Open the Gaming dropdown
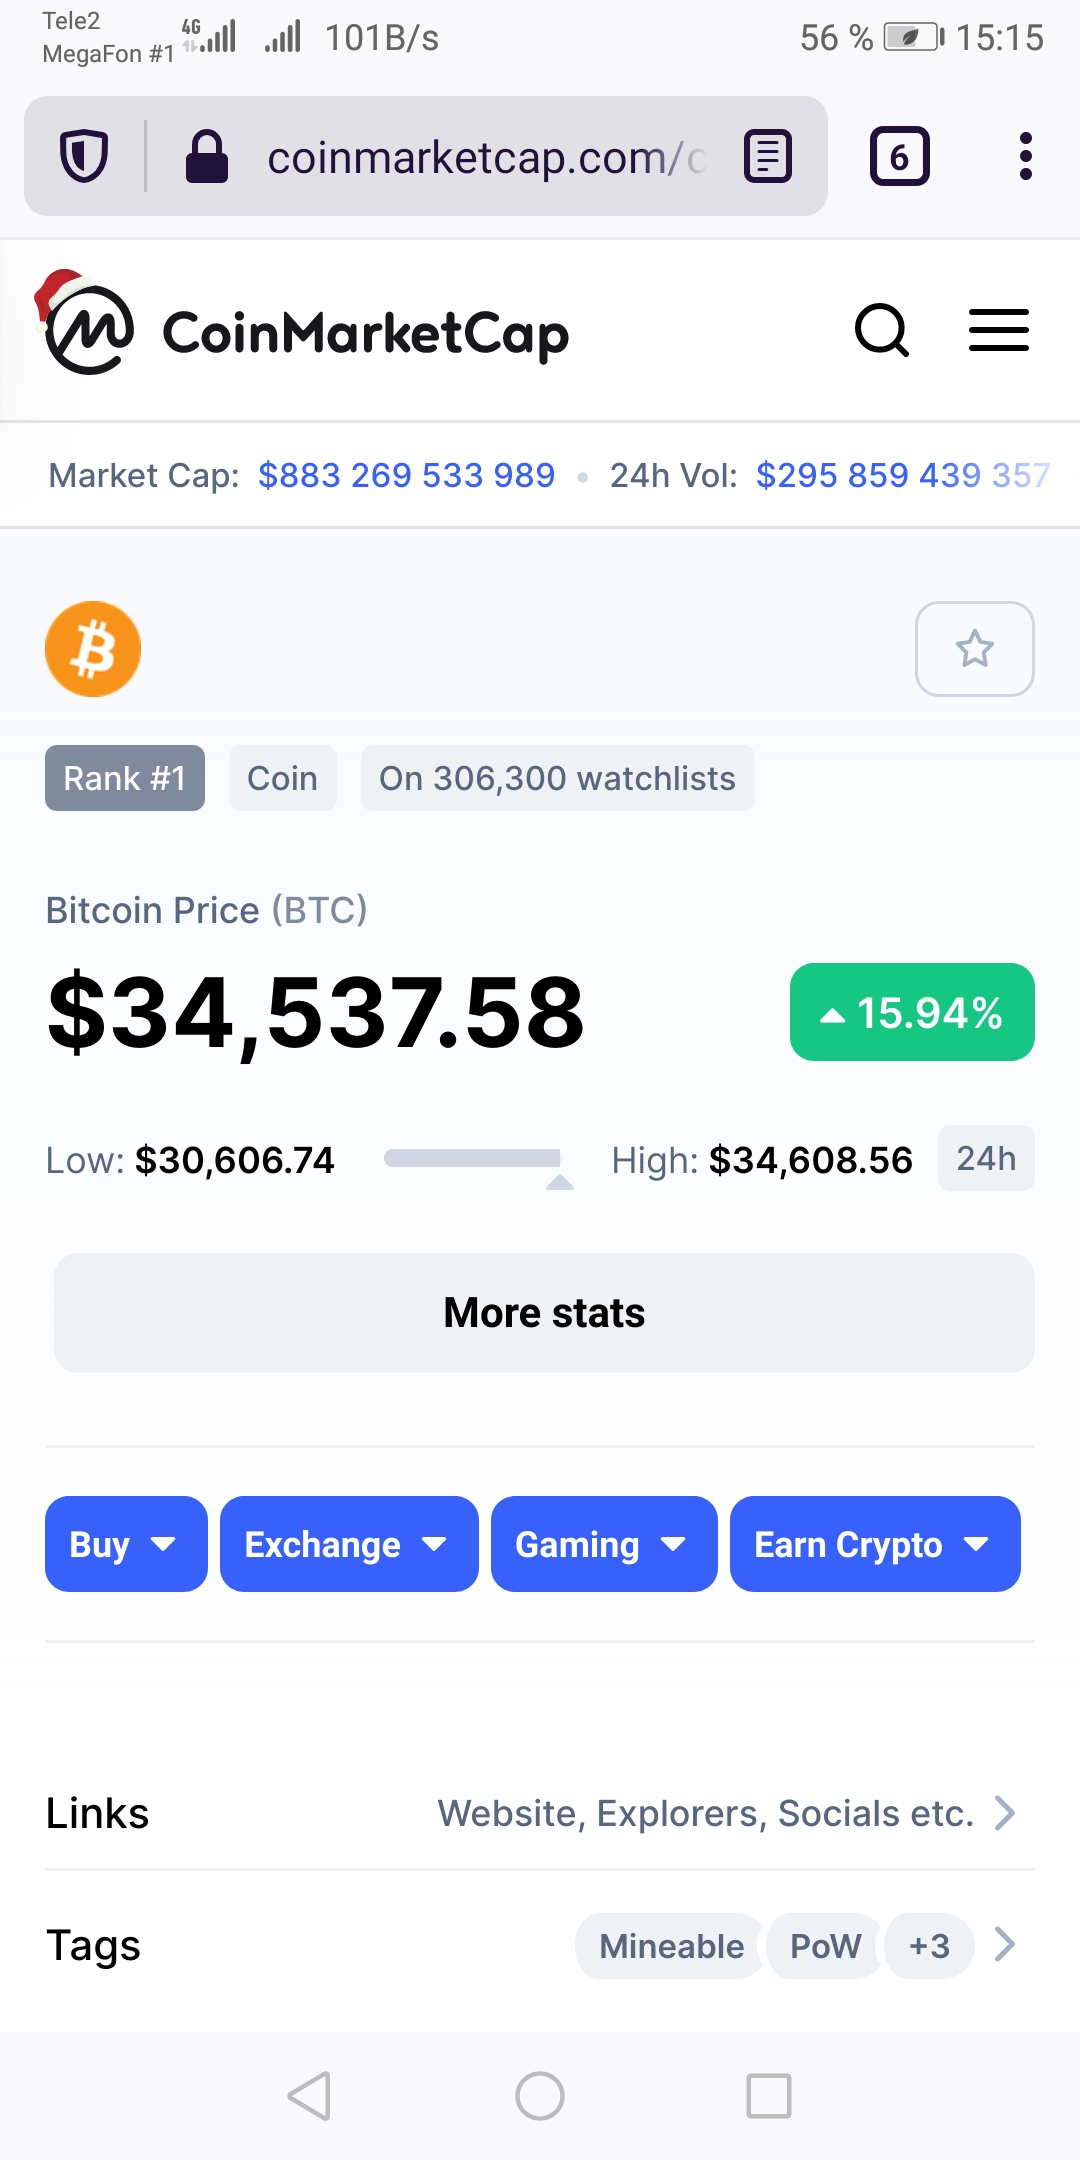 (604, 1544)
